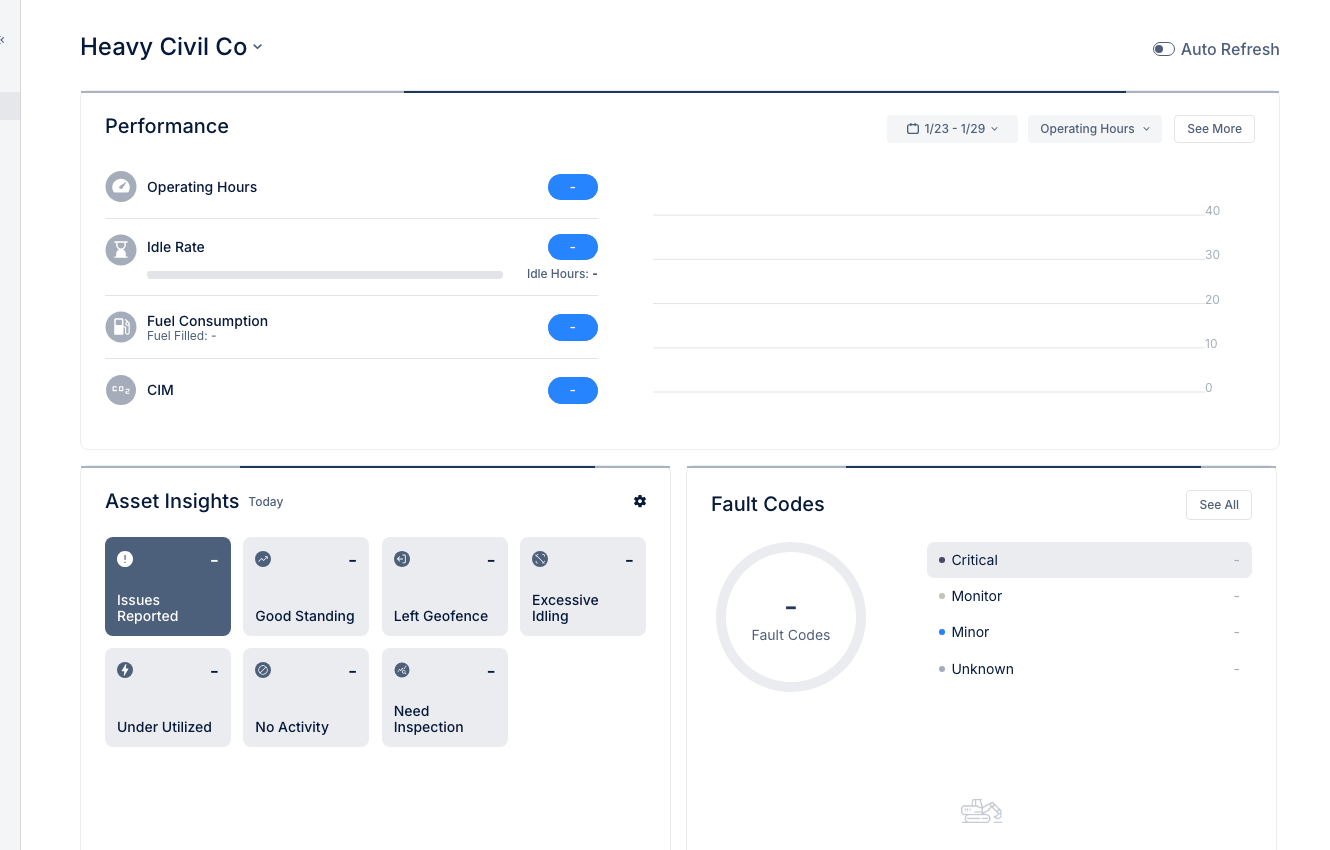Click the Need Inspection tile icon
Screen dimensions: 1330x850
[x=401, y=670]
